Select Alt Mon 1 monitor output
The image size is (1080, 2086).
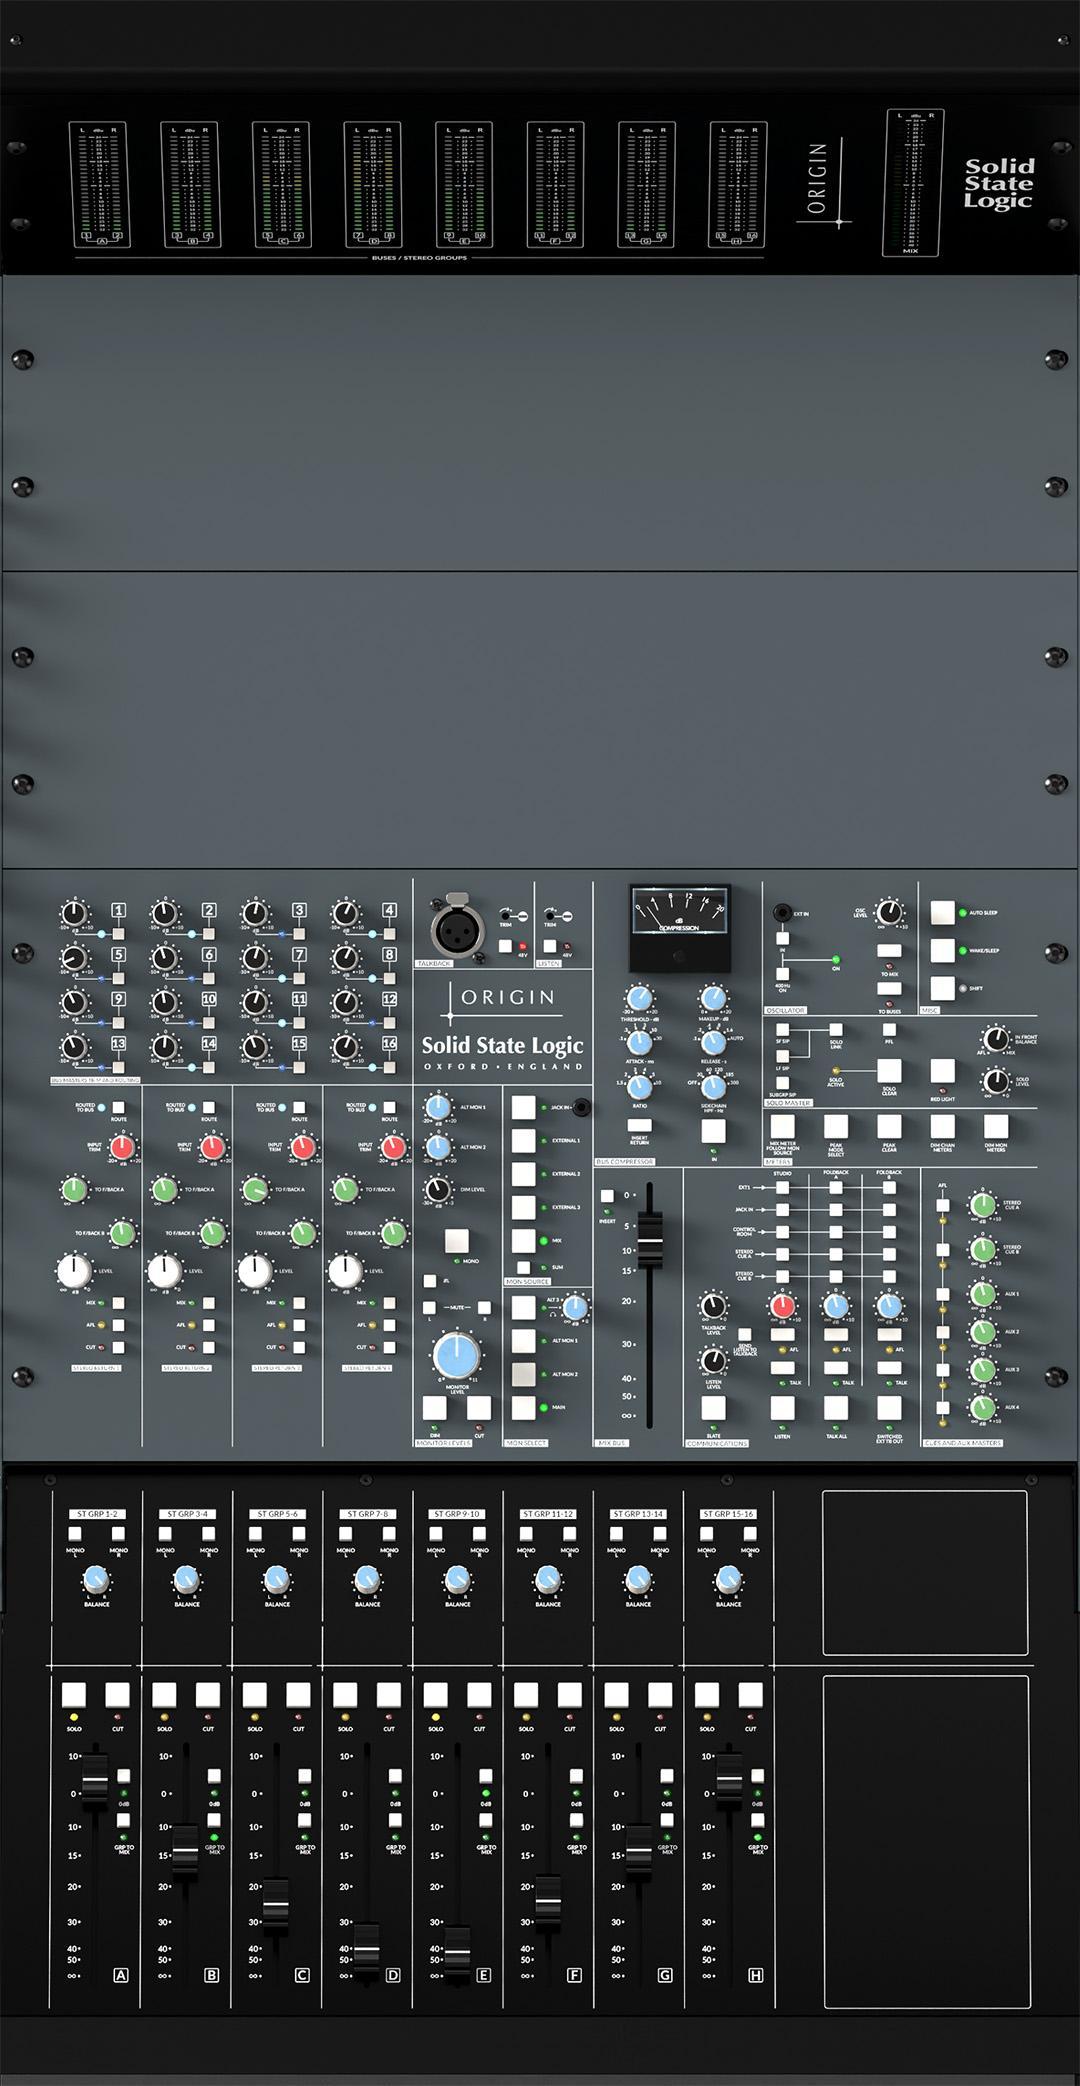point(524,1340)
